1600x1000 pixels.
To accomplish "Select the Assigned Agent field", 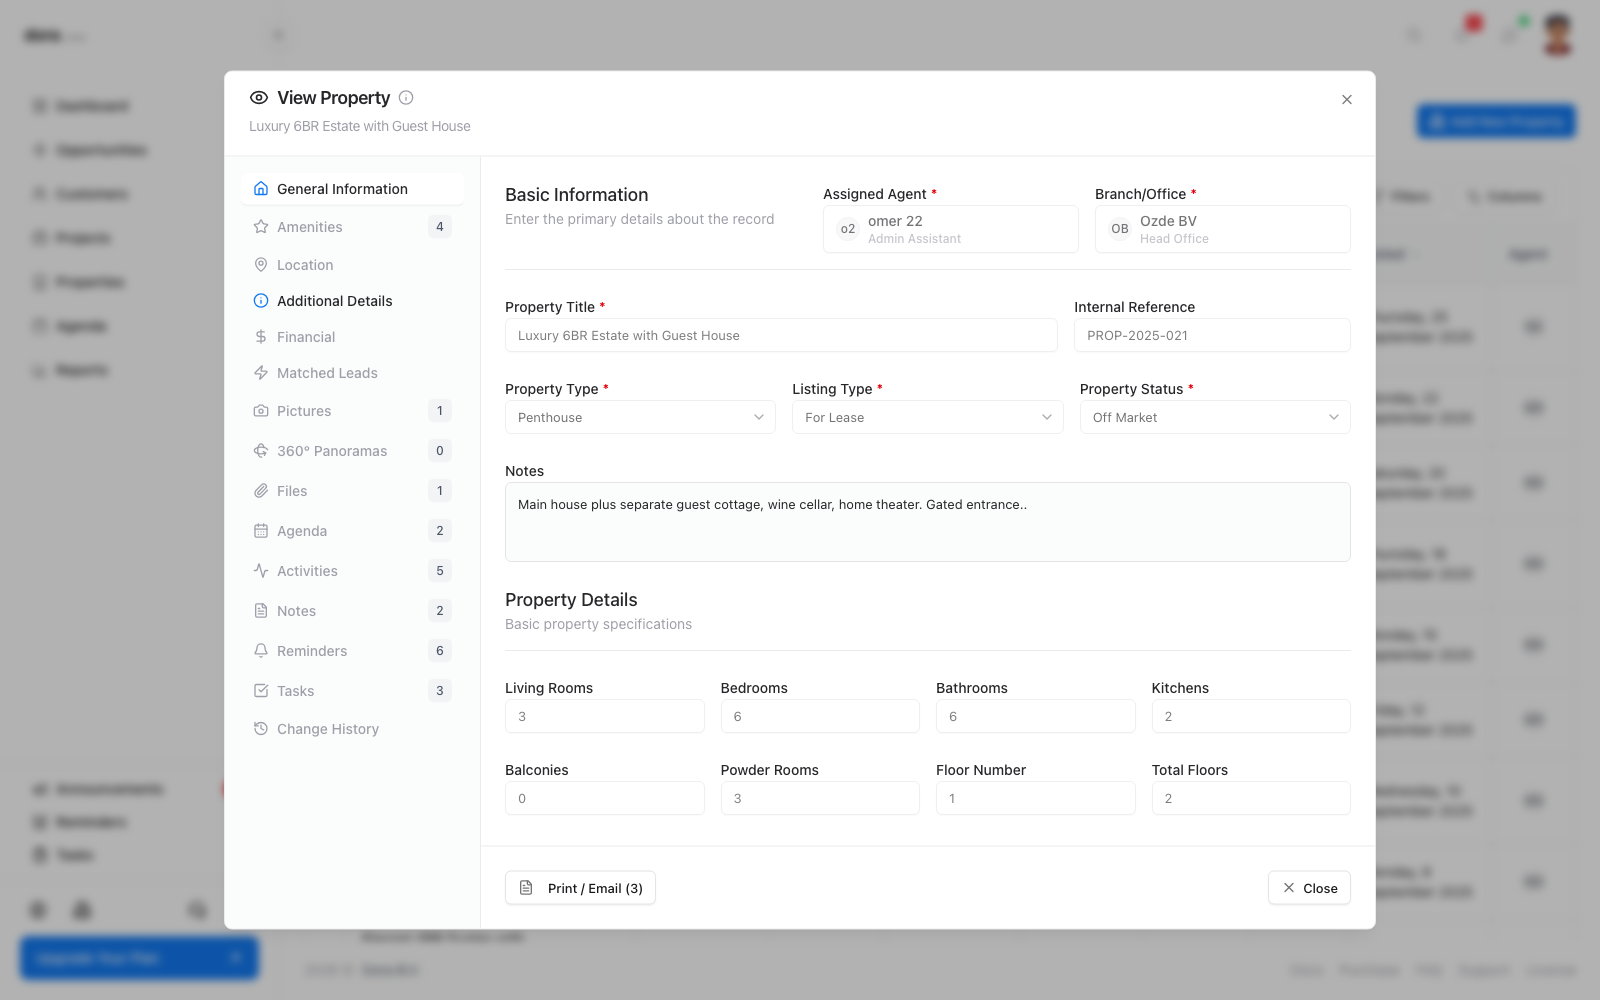I will click(951, 229).
